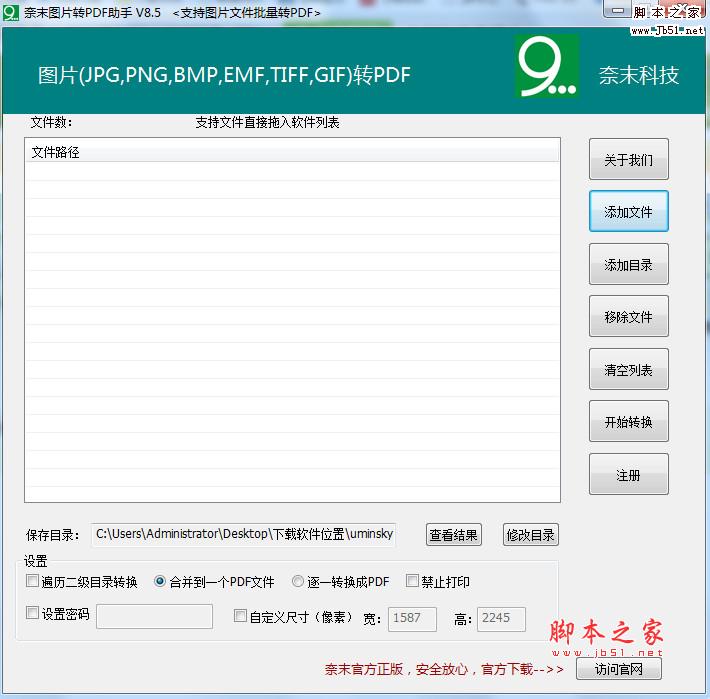Click the 文件数 label
710x699 pixels.
(51, 123)
